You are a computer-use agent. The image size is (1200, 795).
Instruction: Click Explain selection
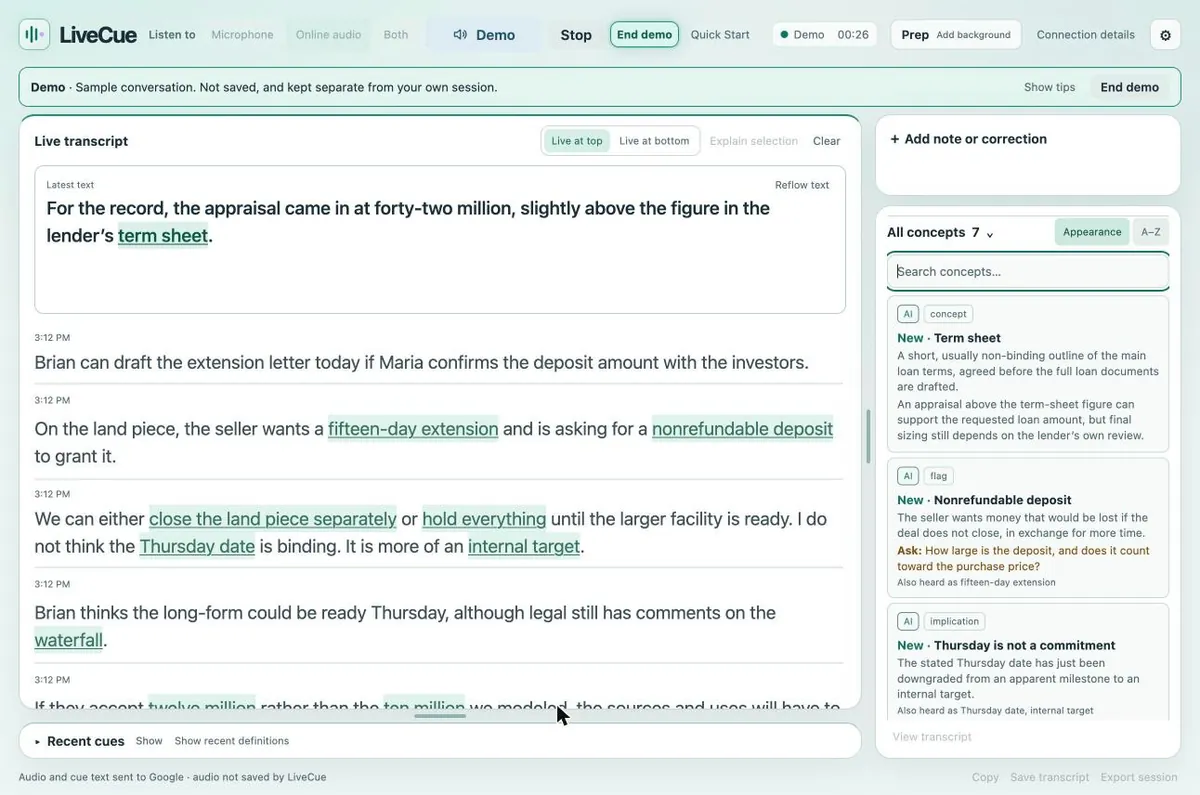click(754, 141)
